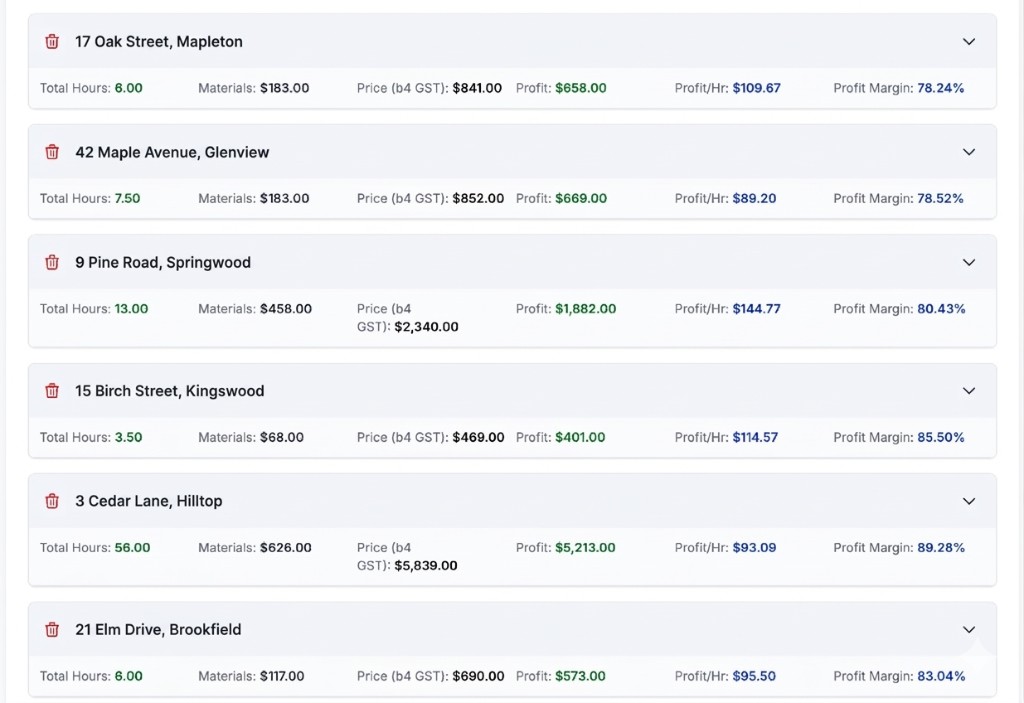The image size is (1024, 703).
Task: Expand the 3 Cedar Lane, Hilltop details
Action: pos(968,501)
